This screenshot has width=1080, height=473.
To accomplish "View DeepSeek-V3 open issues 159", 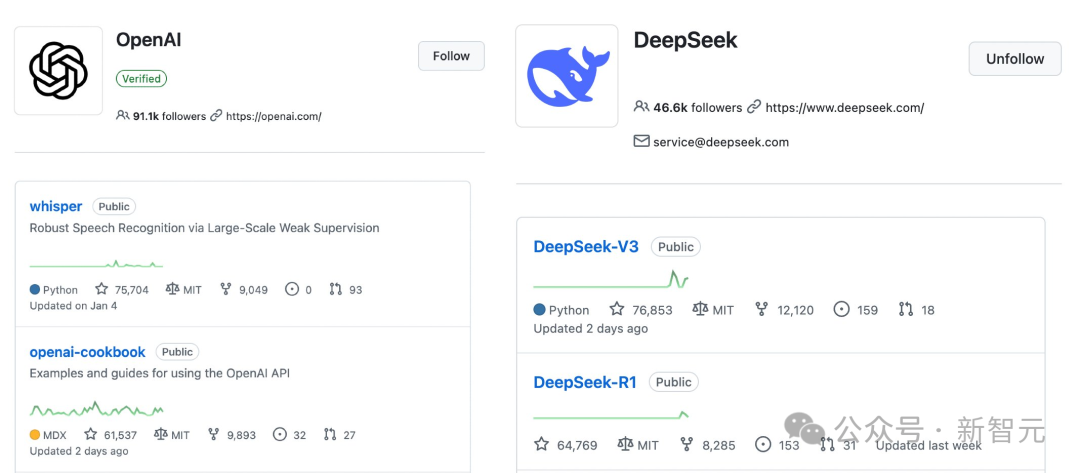I will pyautogui.click(x=855, y=310).
